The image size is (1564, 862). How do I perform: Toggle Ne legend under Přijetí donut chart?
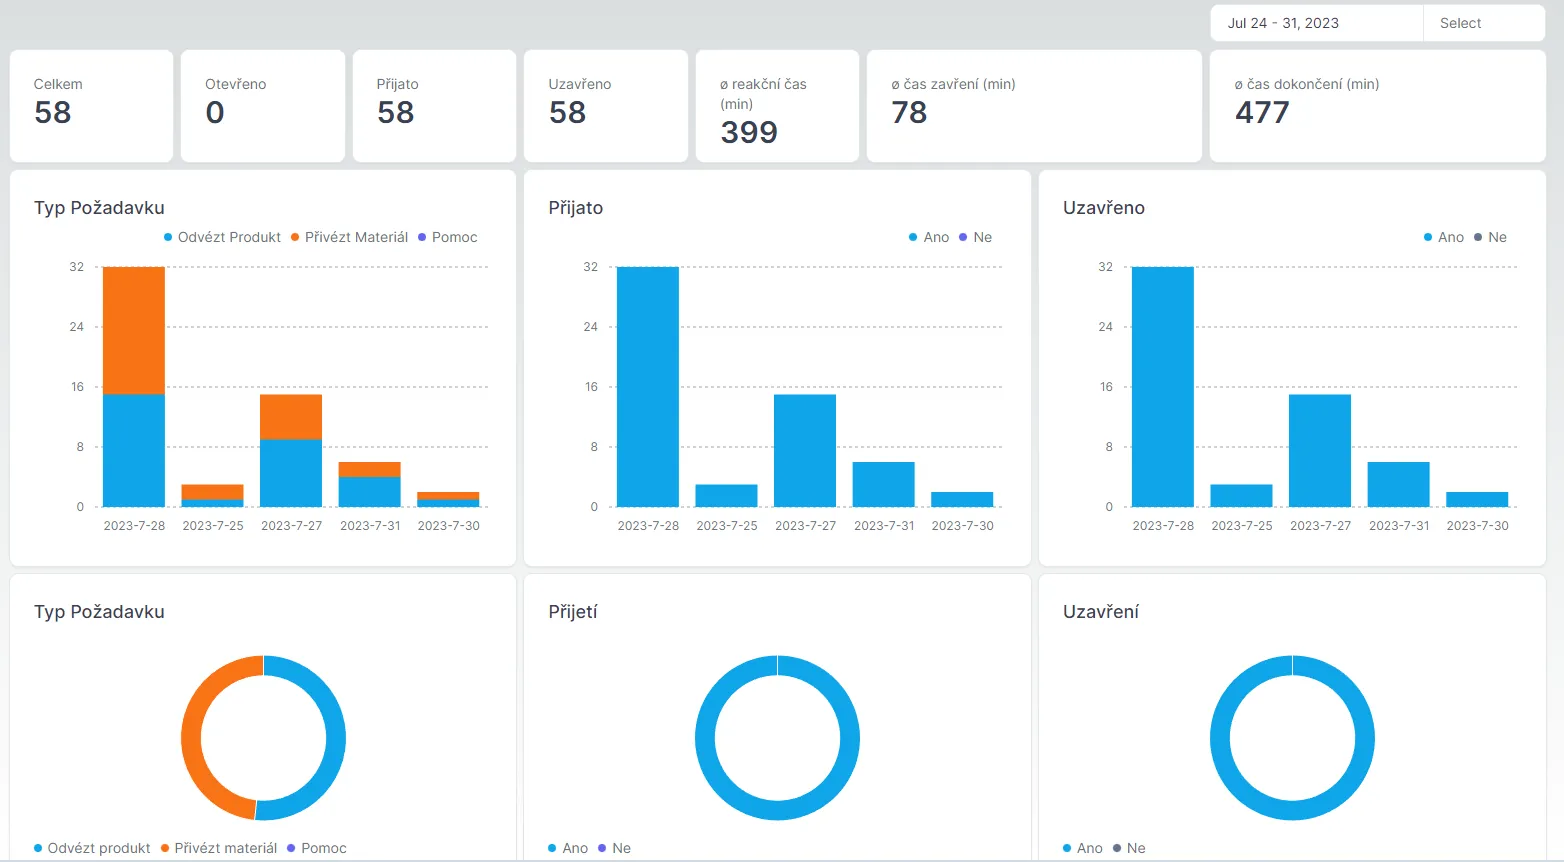point(614,848)
